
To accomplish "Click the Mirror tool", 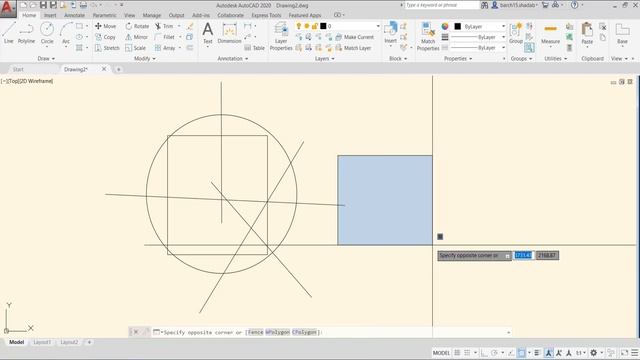I will (x=136, y=37).
